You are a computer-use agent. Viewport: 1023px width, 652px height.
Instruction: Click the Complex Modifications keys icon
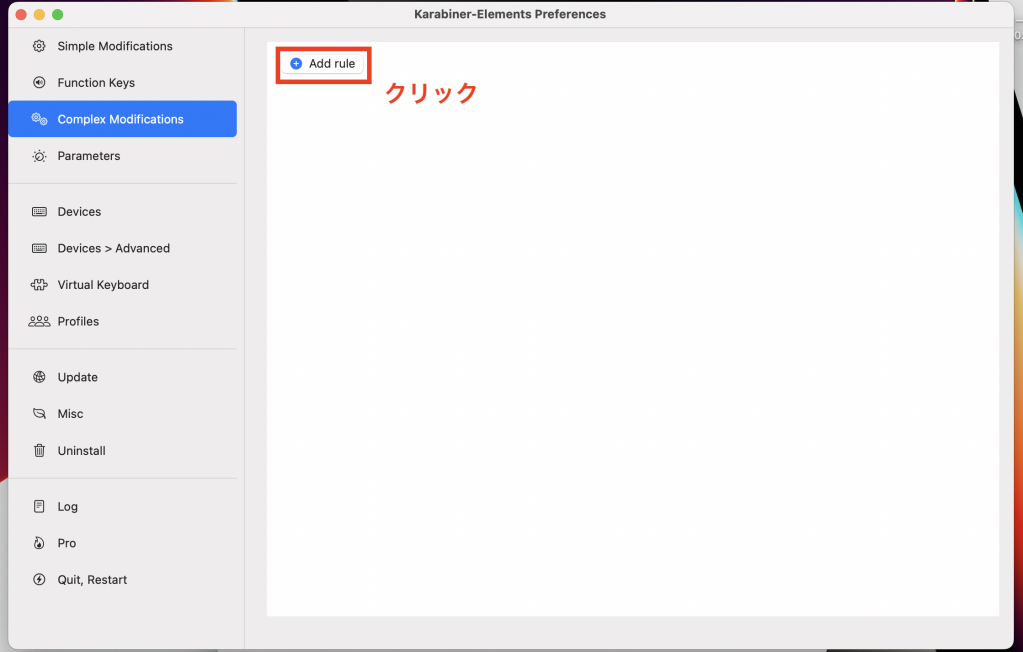tap(39, 118)
